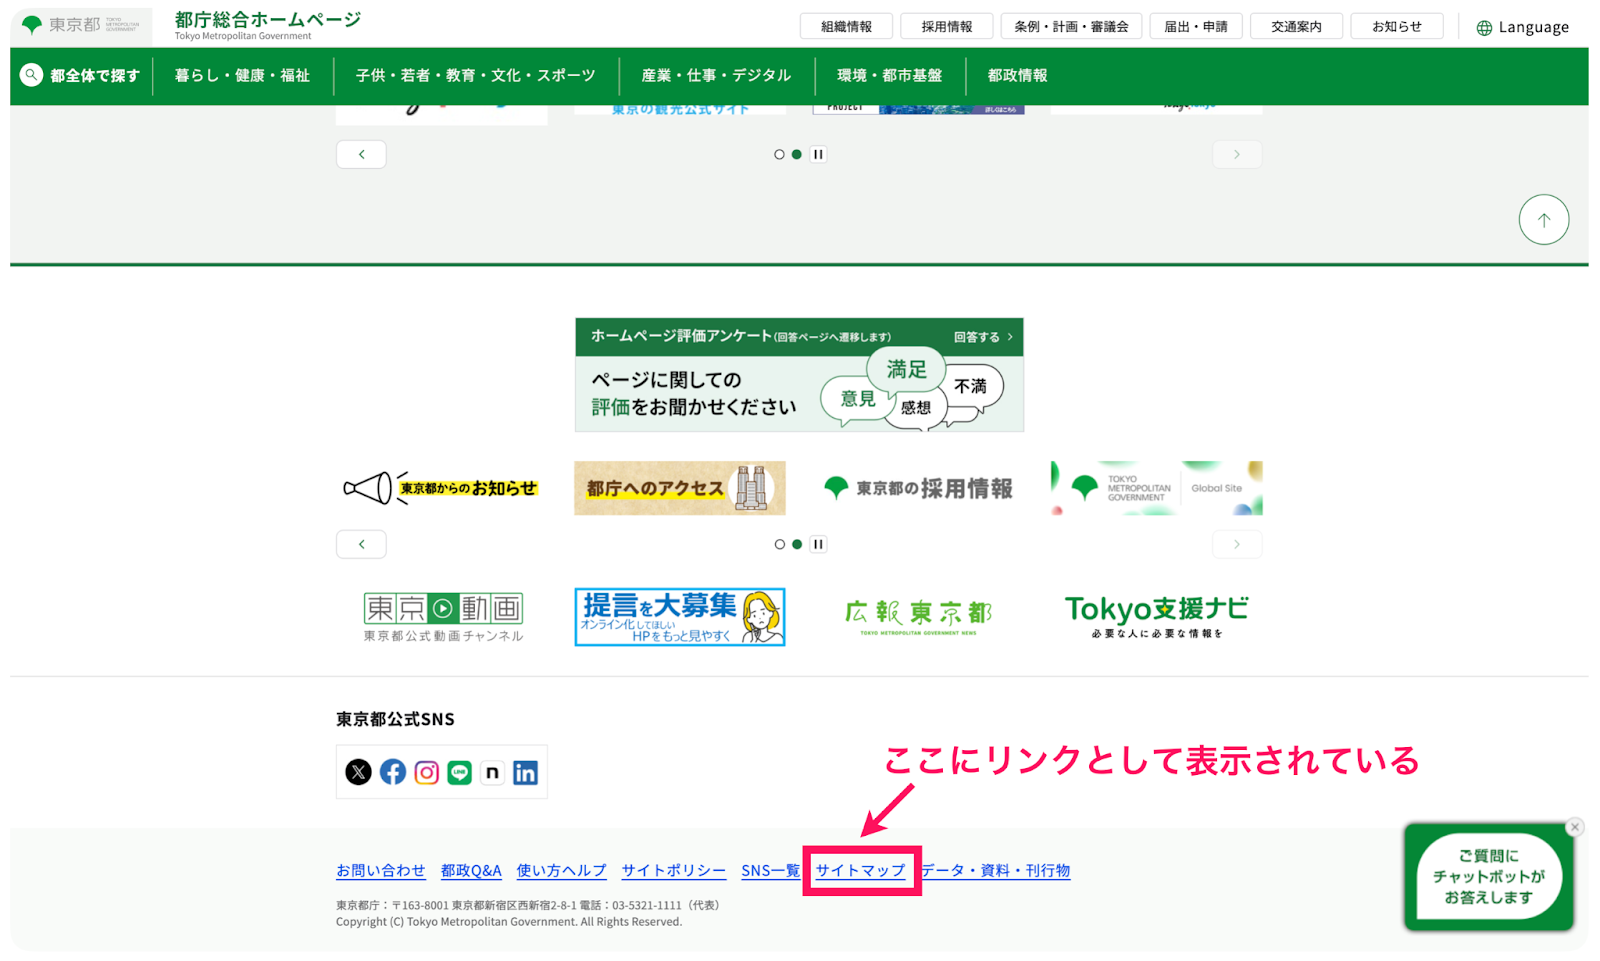Pause the upper carousel rotation

pos(818,154)
